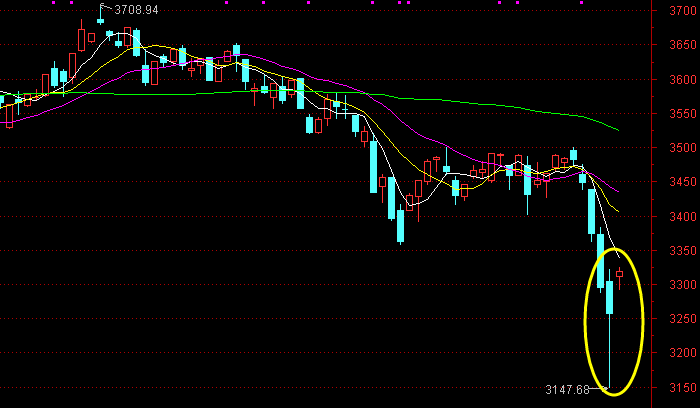700x408 pixels.
Task: Select the small cyan candle just below the 3708.94 label
Action: click(x=100, y=21)
